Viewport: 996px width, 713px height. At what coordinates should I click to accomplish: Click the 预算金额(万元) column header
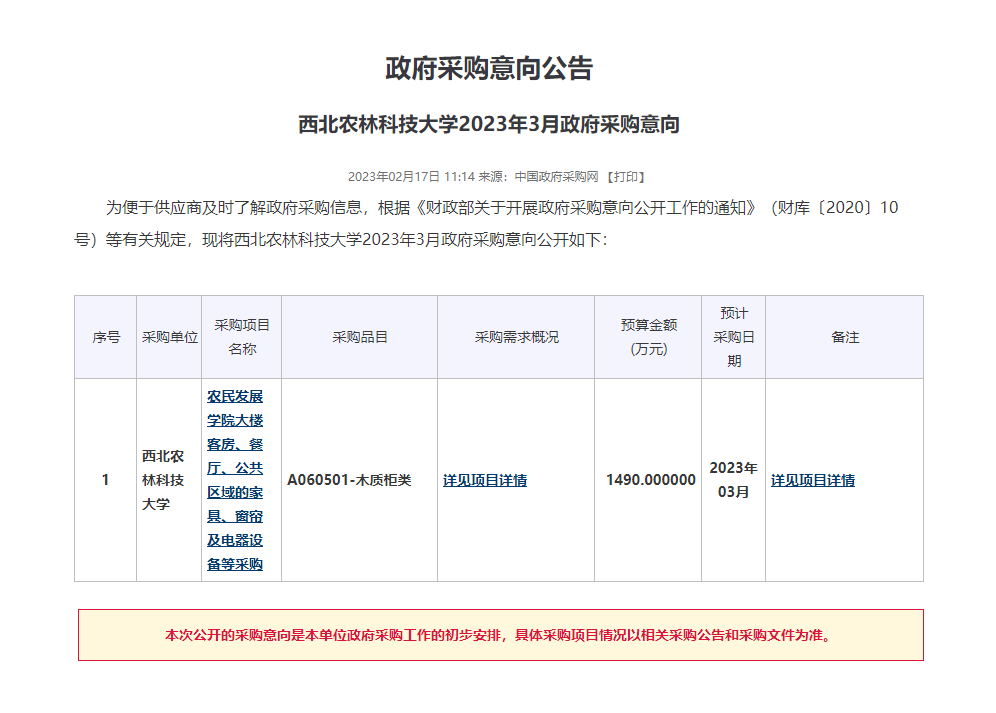pos(649,337)
